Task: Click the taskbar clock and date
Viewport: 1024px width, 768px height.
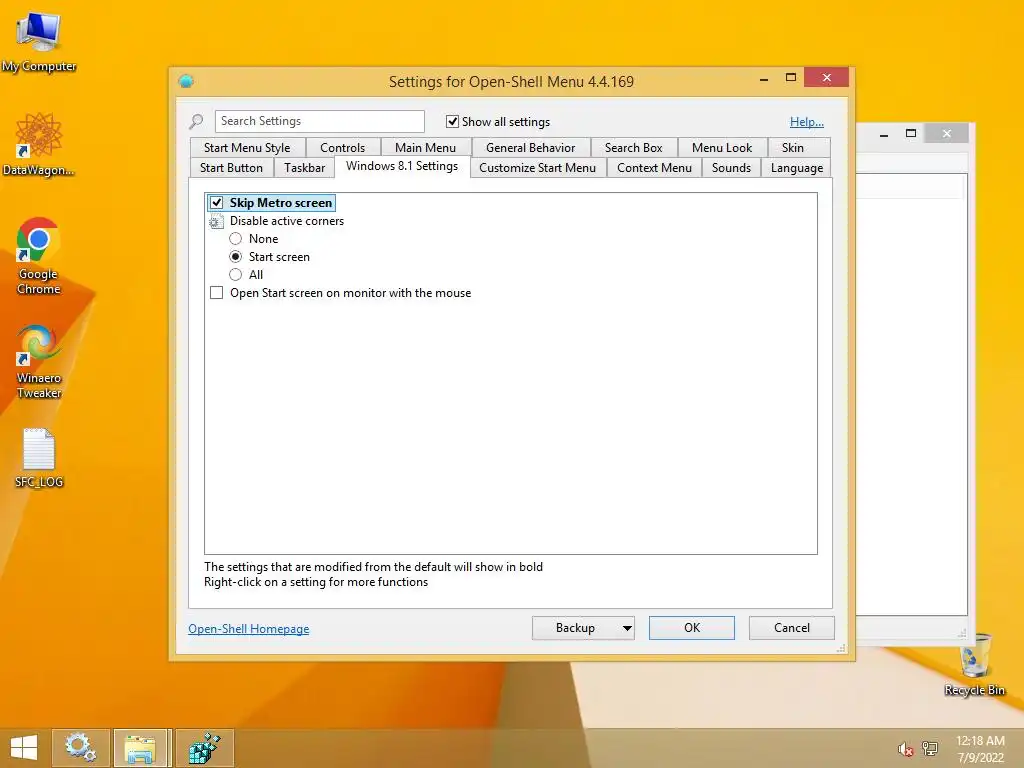Action: (x=980, y=749)
